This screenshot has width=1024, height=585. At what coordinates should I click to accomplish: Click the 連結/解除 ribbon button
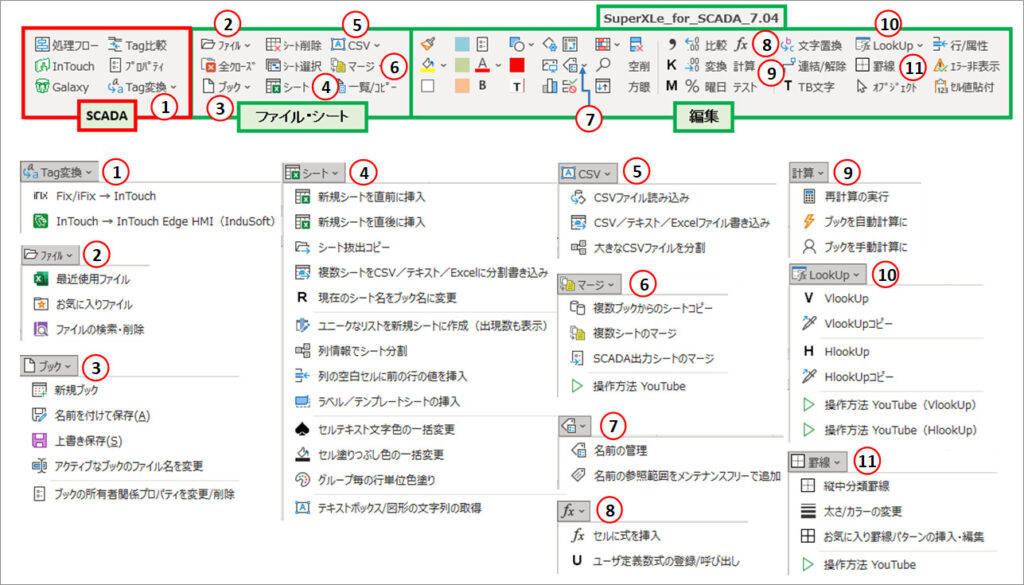point(814,66)
